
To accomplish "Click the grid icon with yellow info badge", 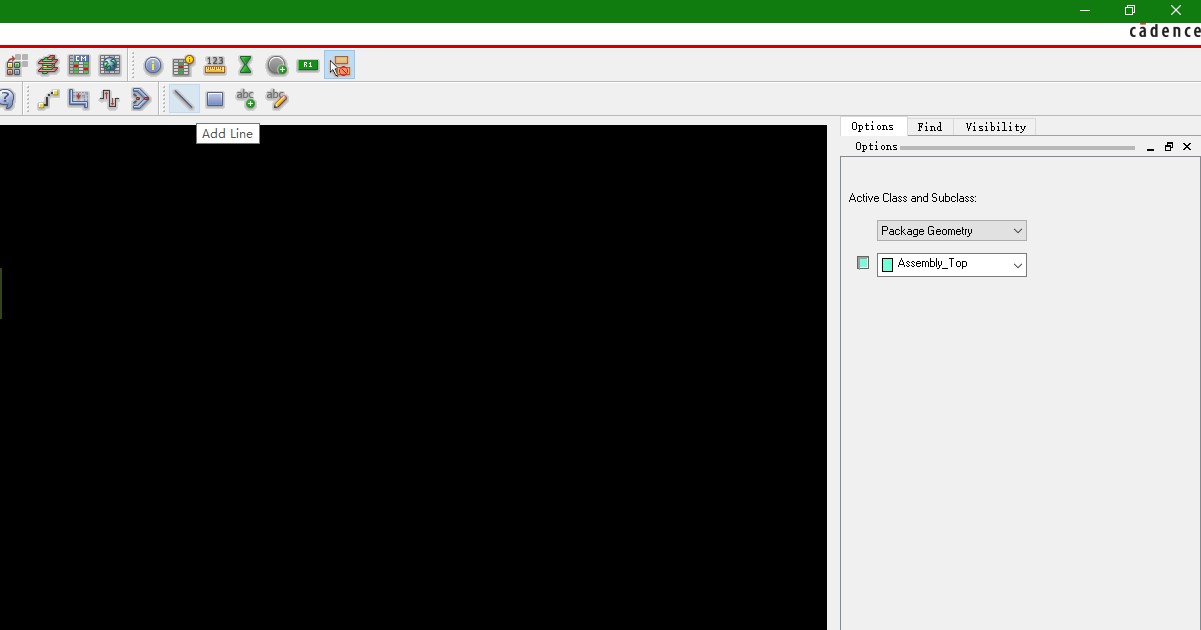I will (x=183, y=66).
